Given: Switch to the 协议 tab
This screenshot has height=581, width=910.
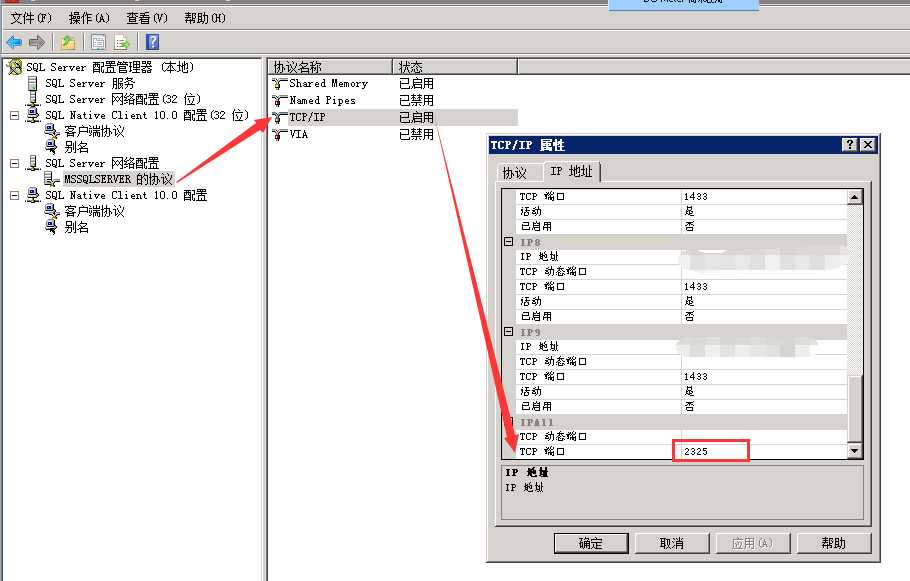Looking at the screenshot, I should 514,173.
